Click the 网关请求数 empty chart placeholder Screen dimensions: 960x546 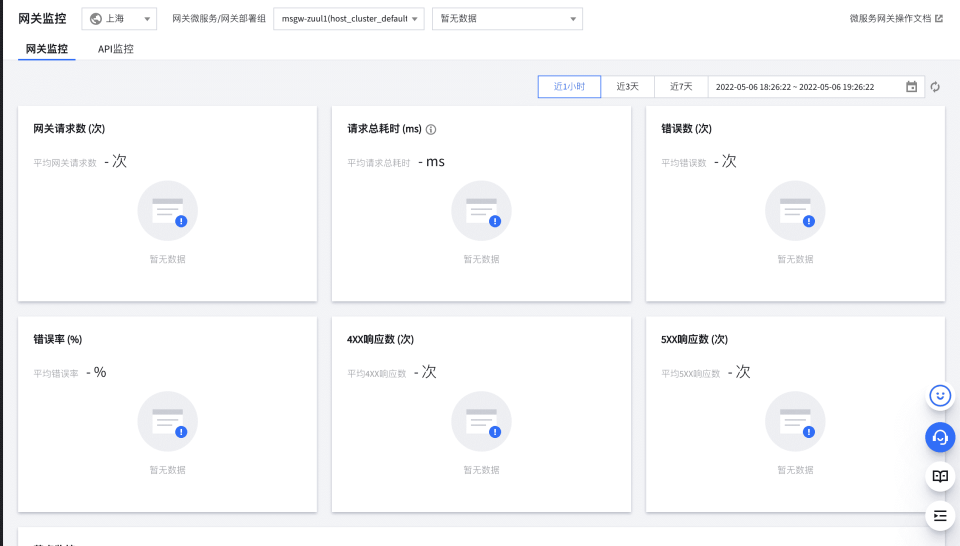point(167,212)
